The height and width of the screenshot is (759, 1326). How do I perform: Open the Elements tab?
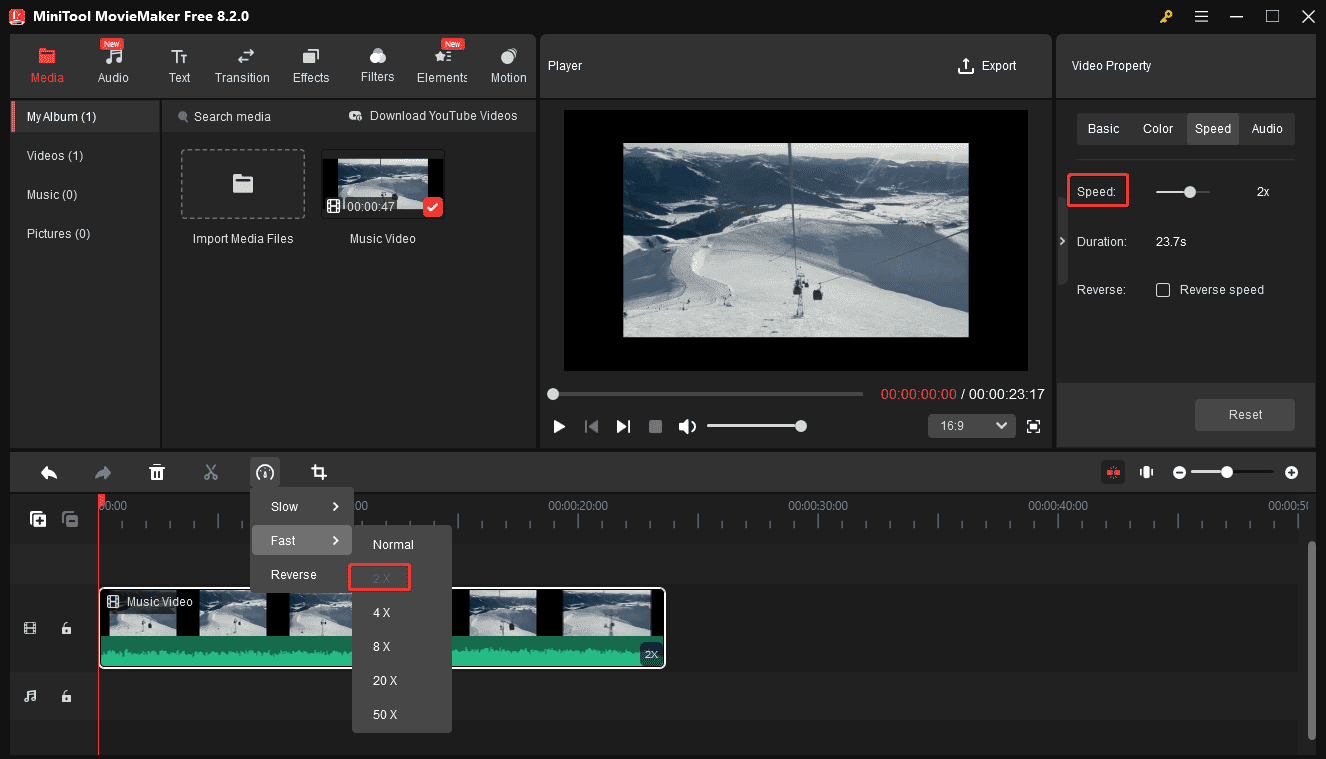(442, 66)
